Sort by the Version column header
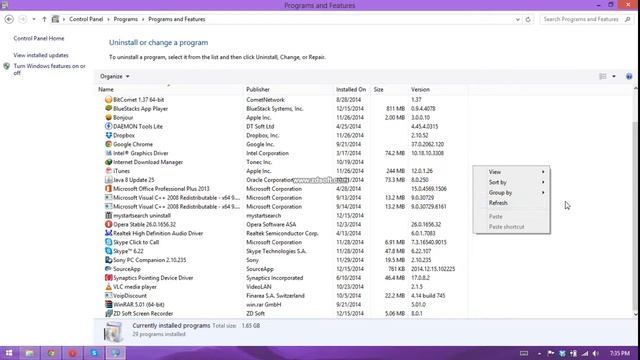This screenshot has width=640, height=360. pos(438,89)
